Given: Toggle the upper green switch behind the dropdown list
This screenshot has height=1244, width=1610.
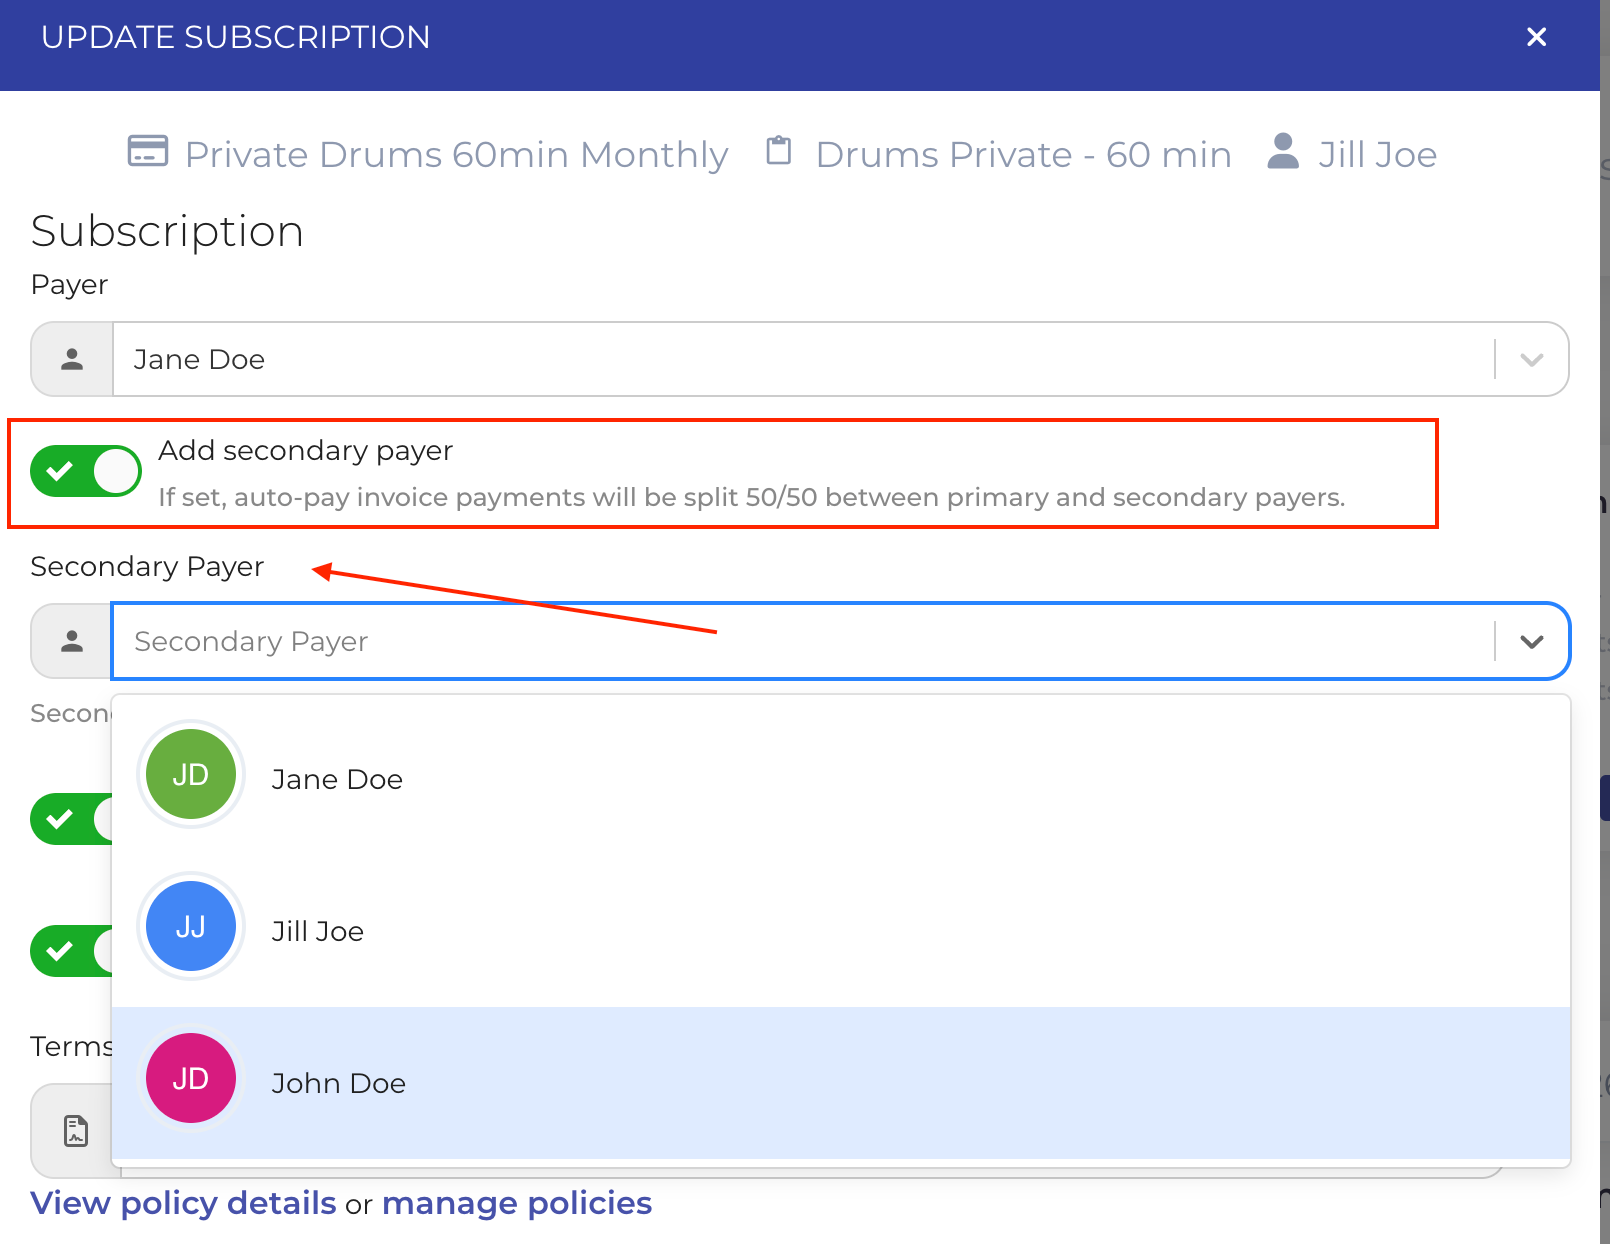Looking at the screenshot, I should (70, 819).
